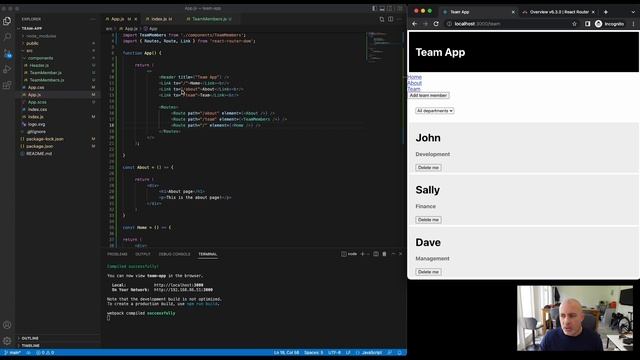Screen dimensions: 640x360
Task: Open package.json in the file explorer
Action: [x=57, y=146]
